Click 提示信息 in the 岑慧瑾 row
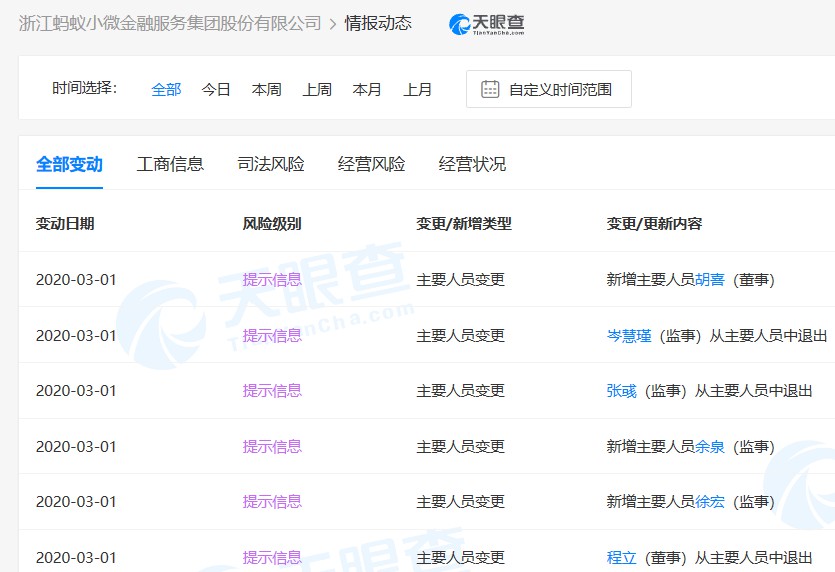Viewport: 835px width, 572px height. (x=272, y=336)
